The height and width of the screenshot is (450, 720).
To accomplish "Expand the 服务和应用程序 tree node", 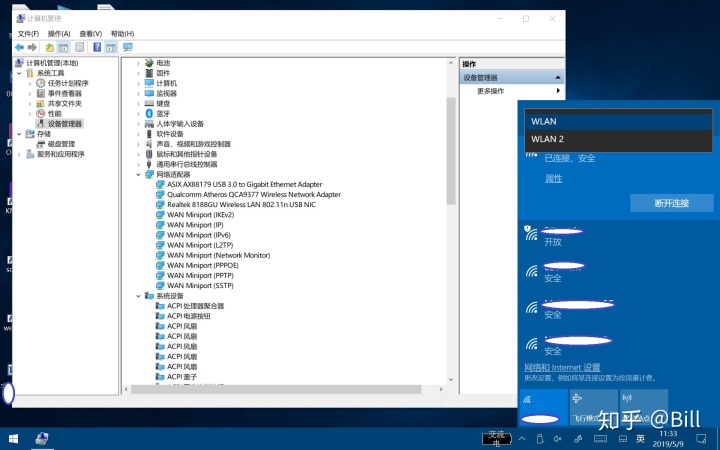I will (19, 154).
